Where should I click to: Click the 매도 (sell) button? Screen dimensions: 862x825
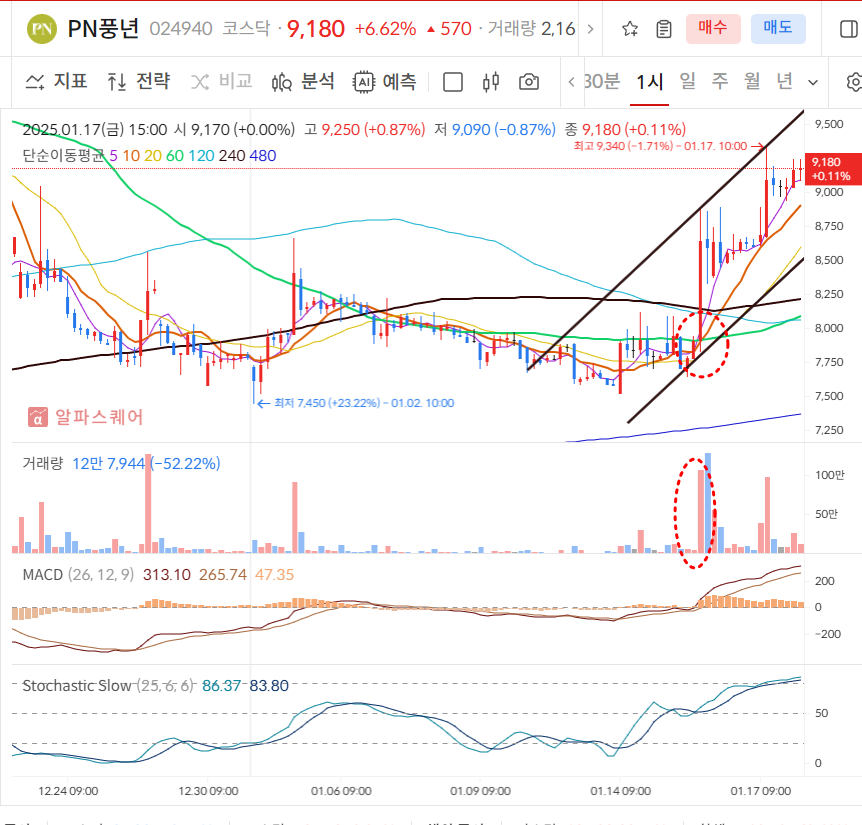[778, 29]
